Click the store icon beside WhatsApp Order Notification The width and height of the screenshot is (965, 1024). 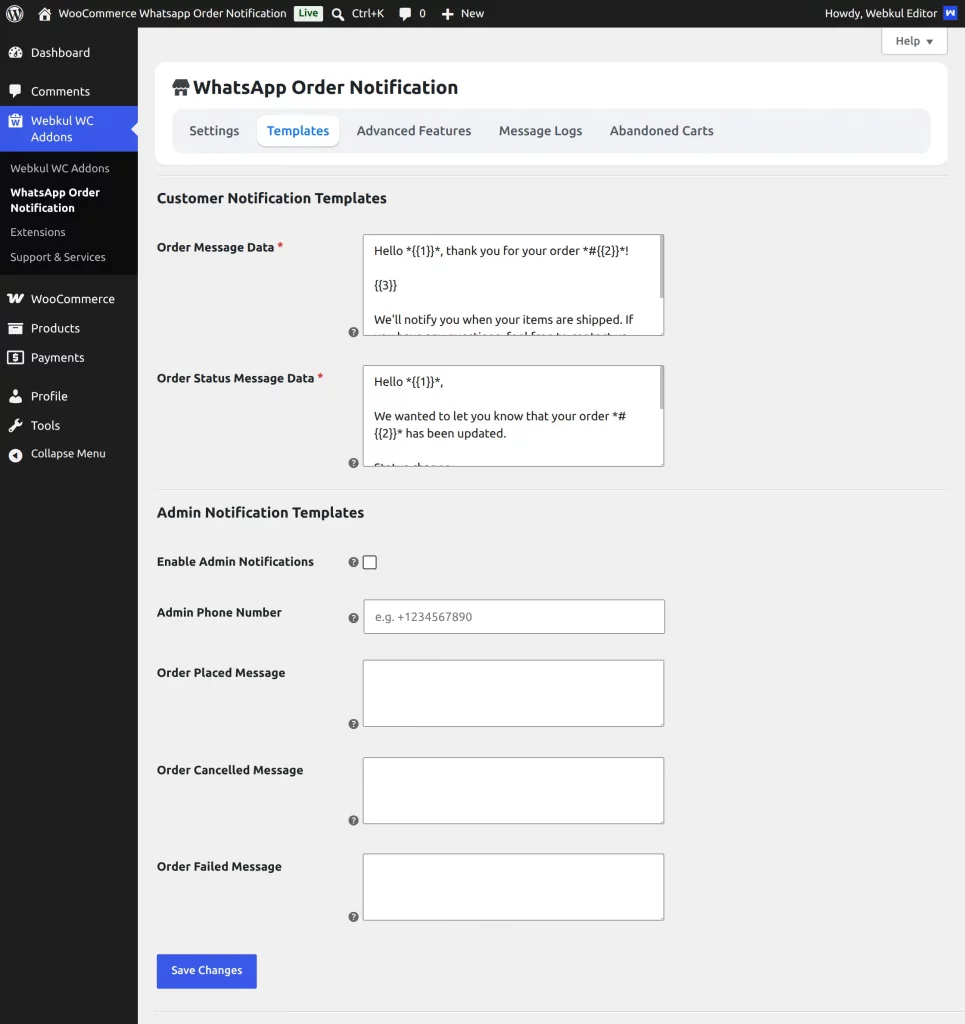coord(181,87)
